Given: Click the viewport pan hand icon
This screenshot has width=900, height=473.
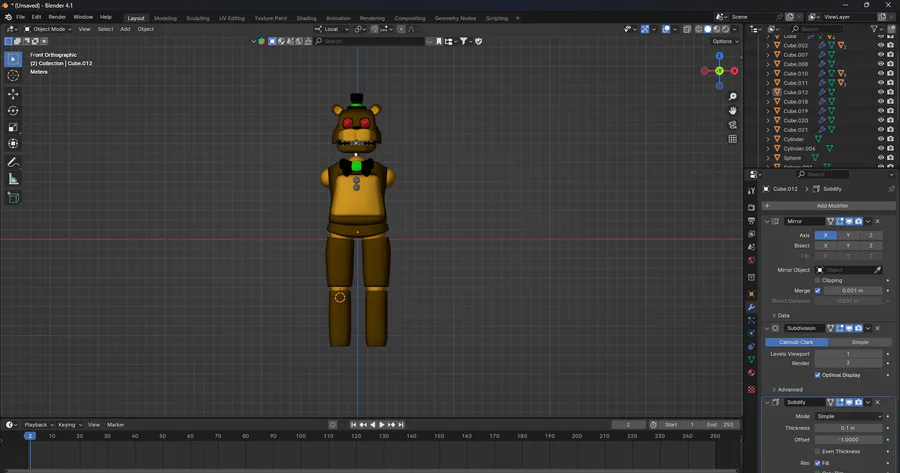Looking at the screenshot, I should [732, 111].
